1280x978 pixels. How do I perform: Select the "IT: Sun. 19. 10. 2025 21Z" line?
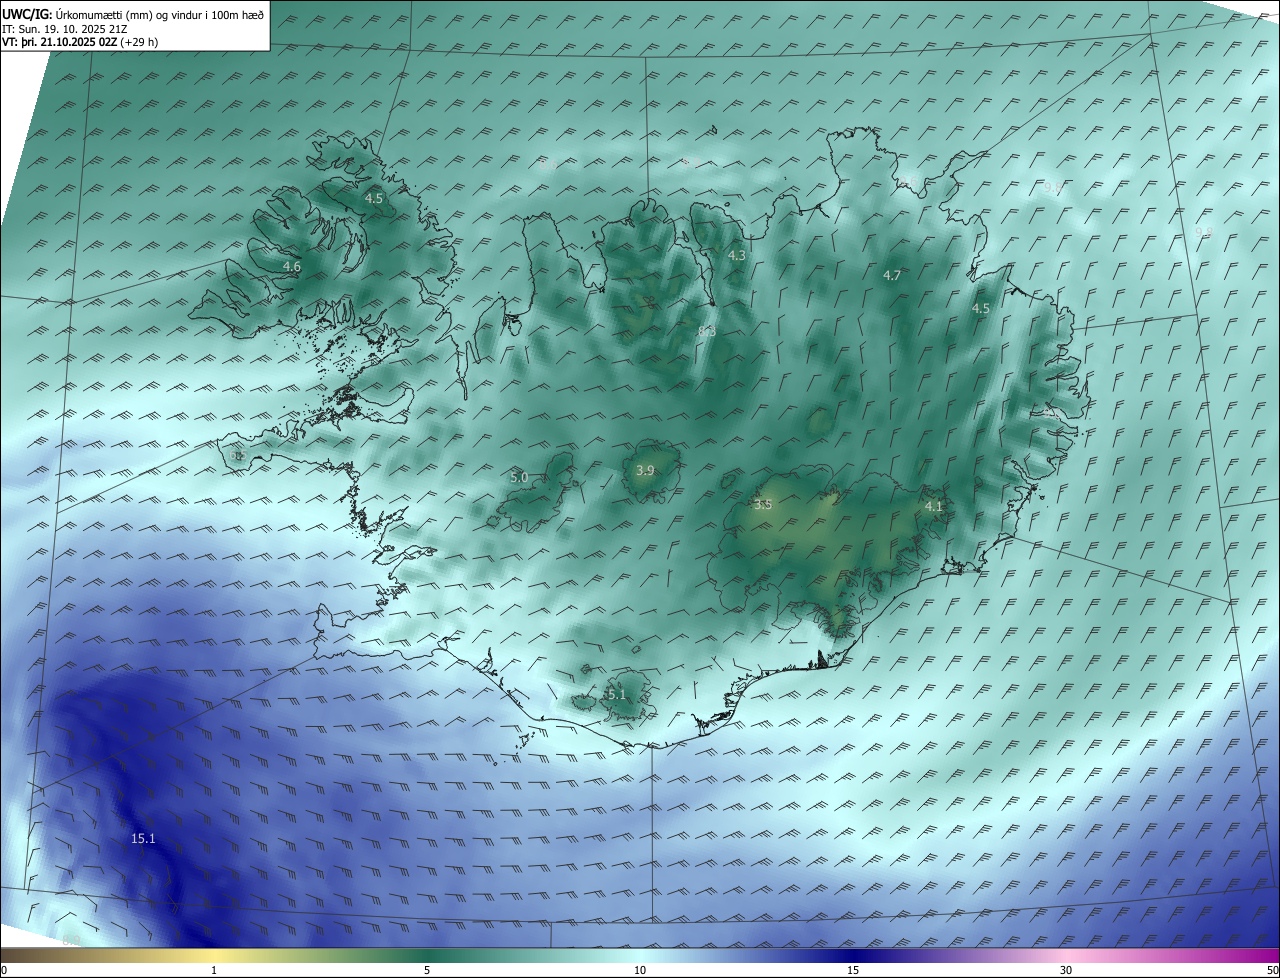(x=64, y=29)
